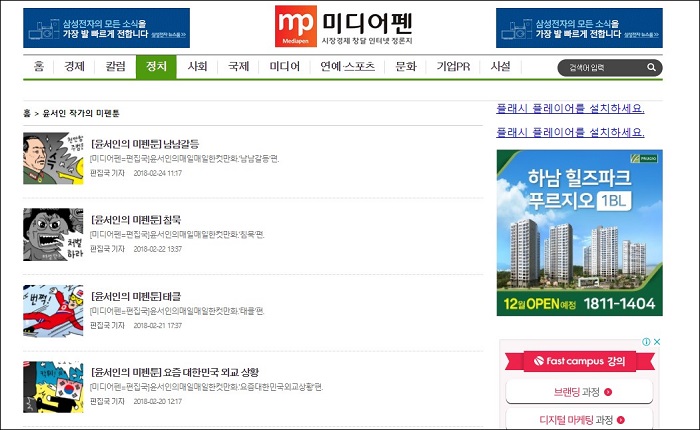
Task: Click the 브랜딩 과정 button
Action: [579, 392]
